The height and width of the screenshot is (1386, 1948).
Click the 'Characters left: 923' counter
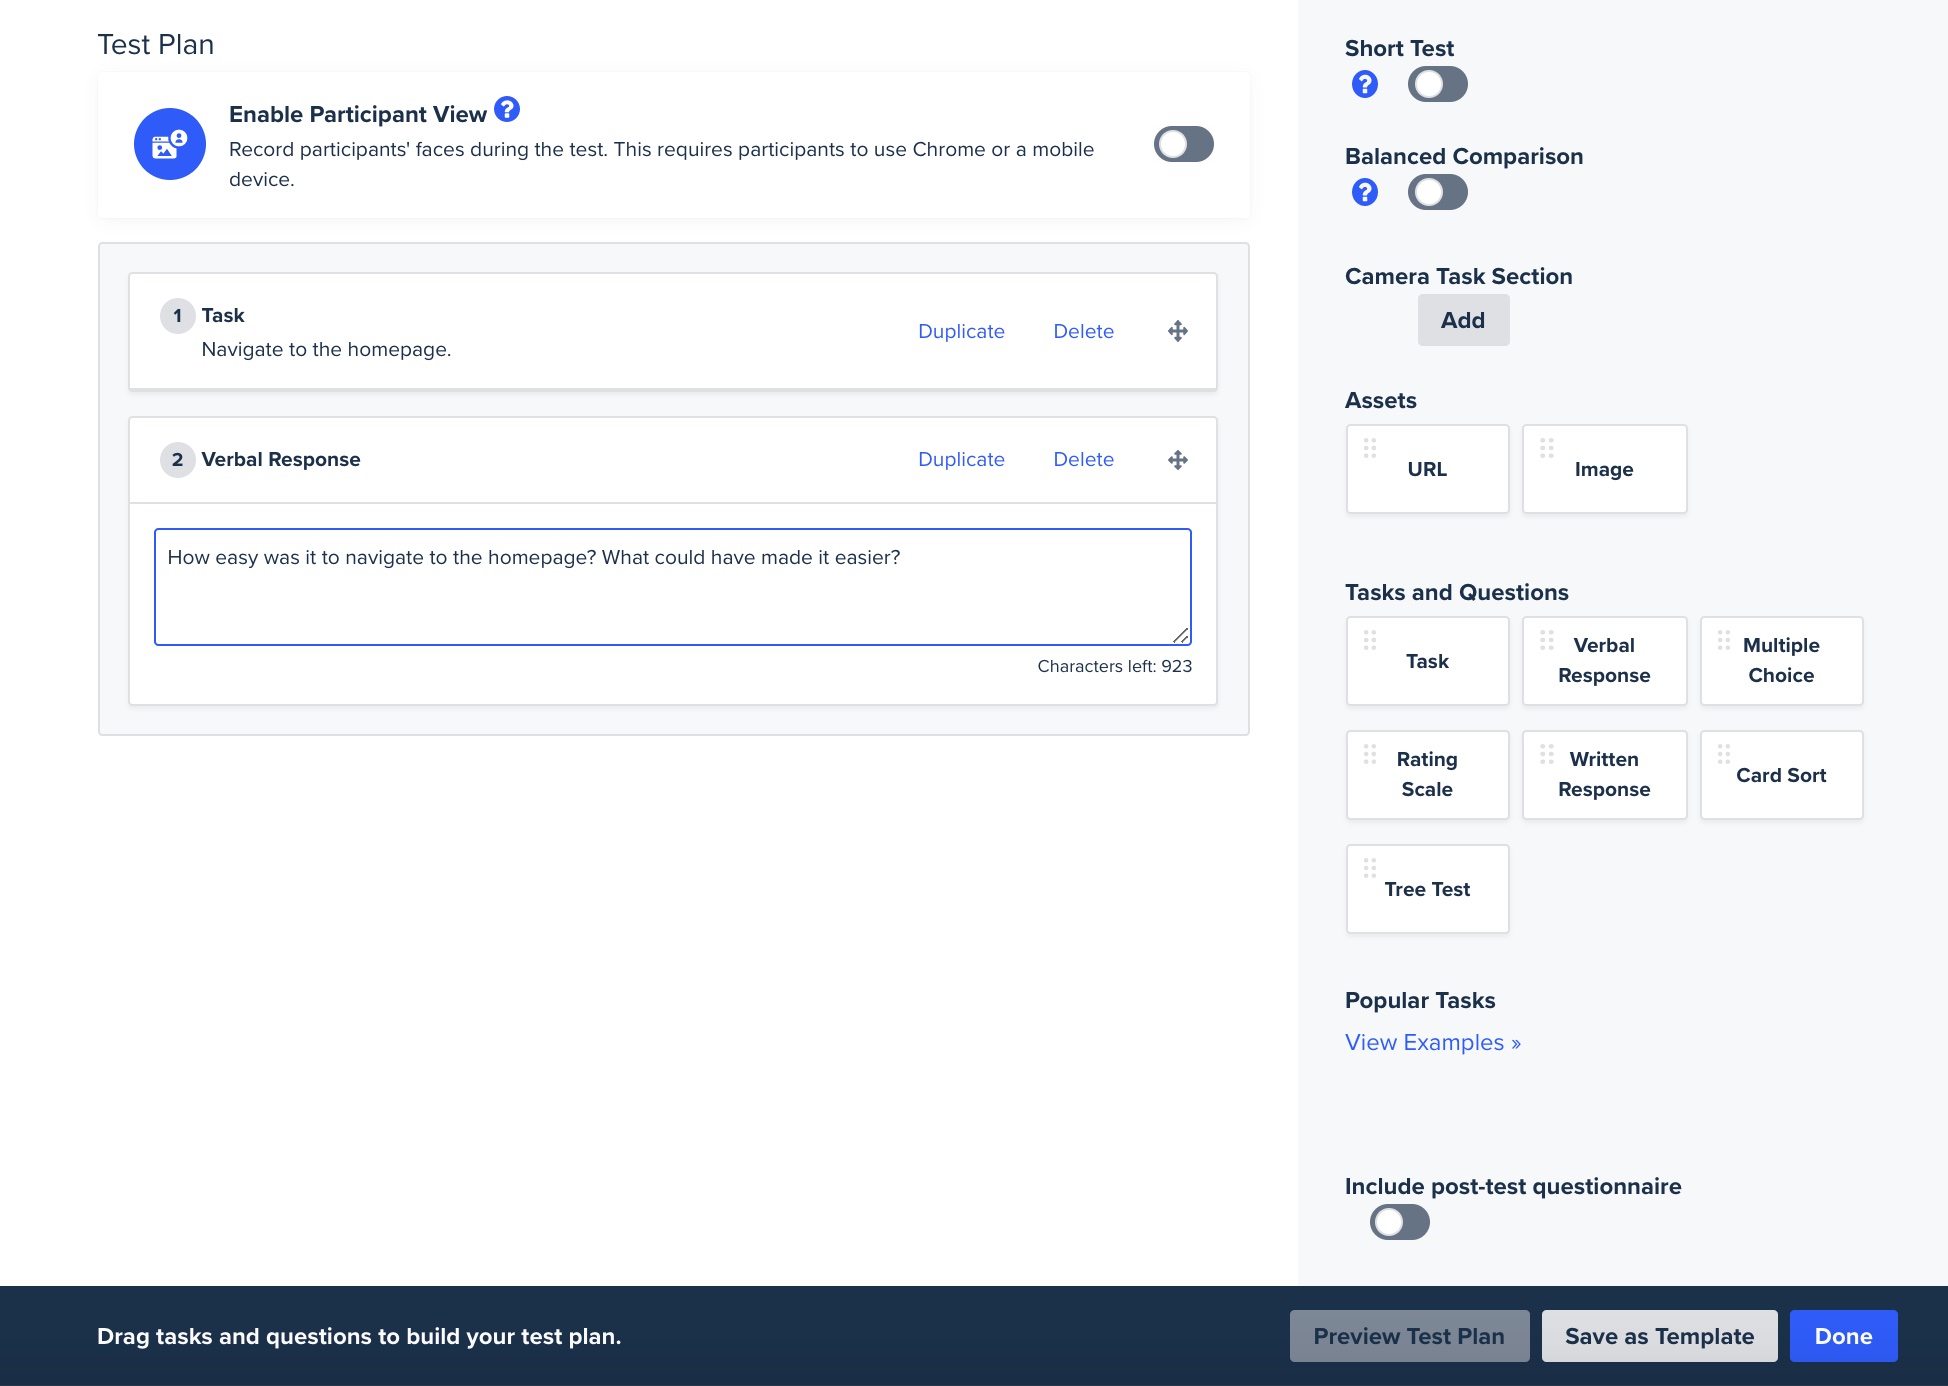[x=1115, y=666]
